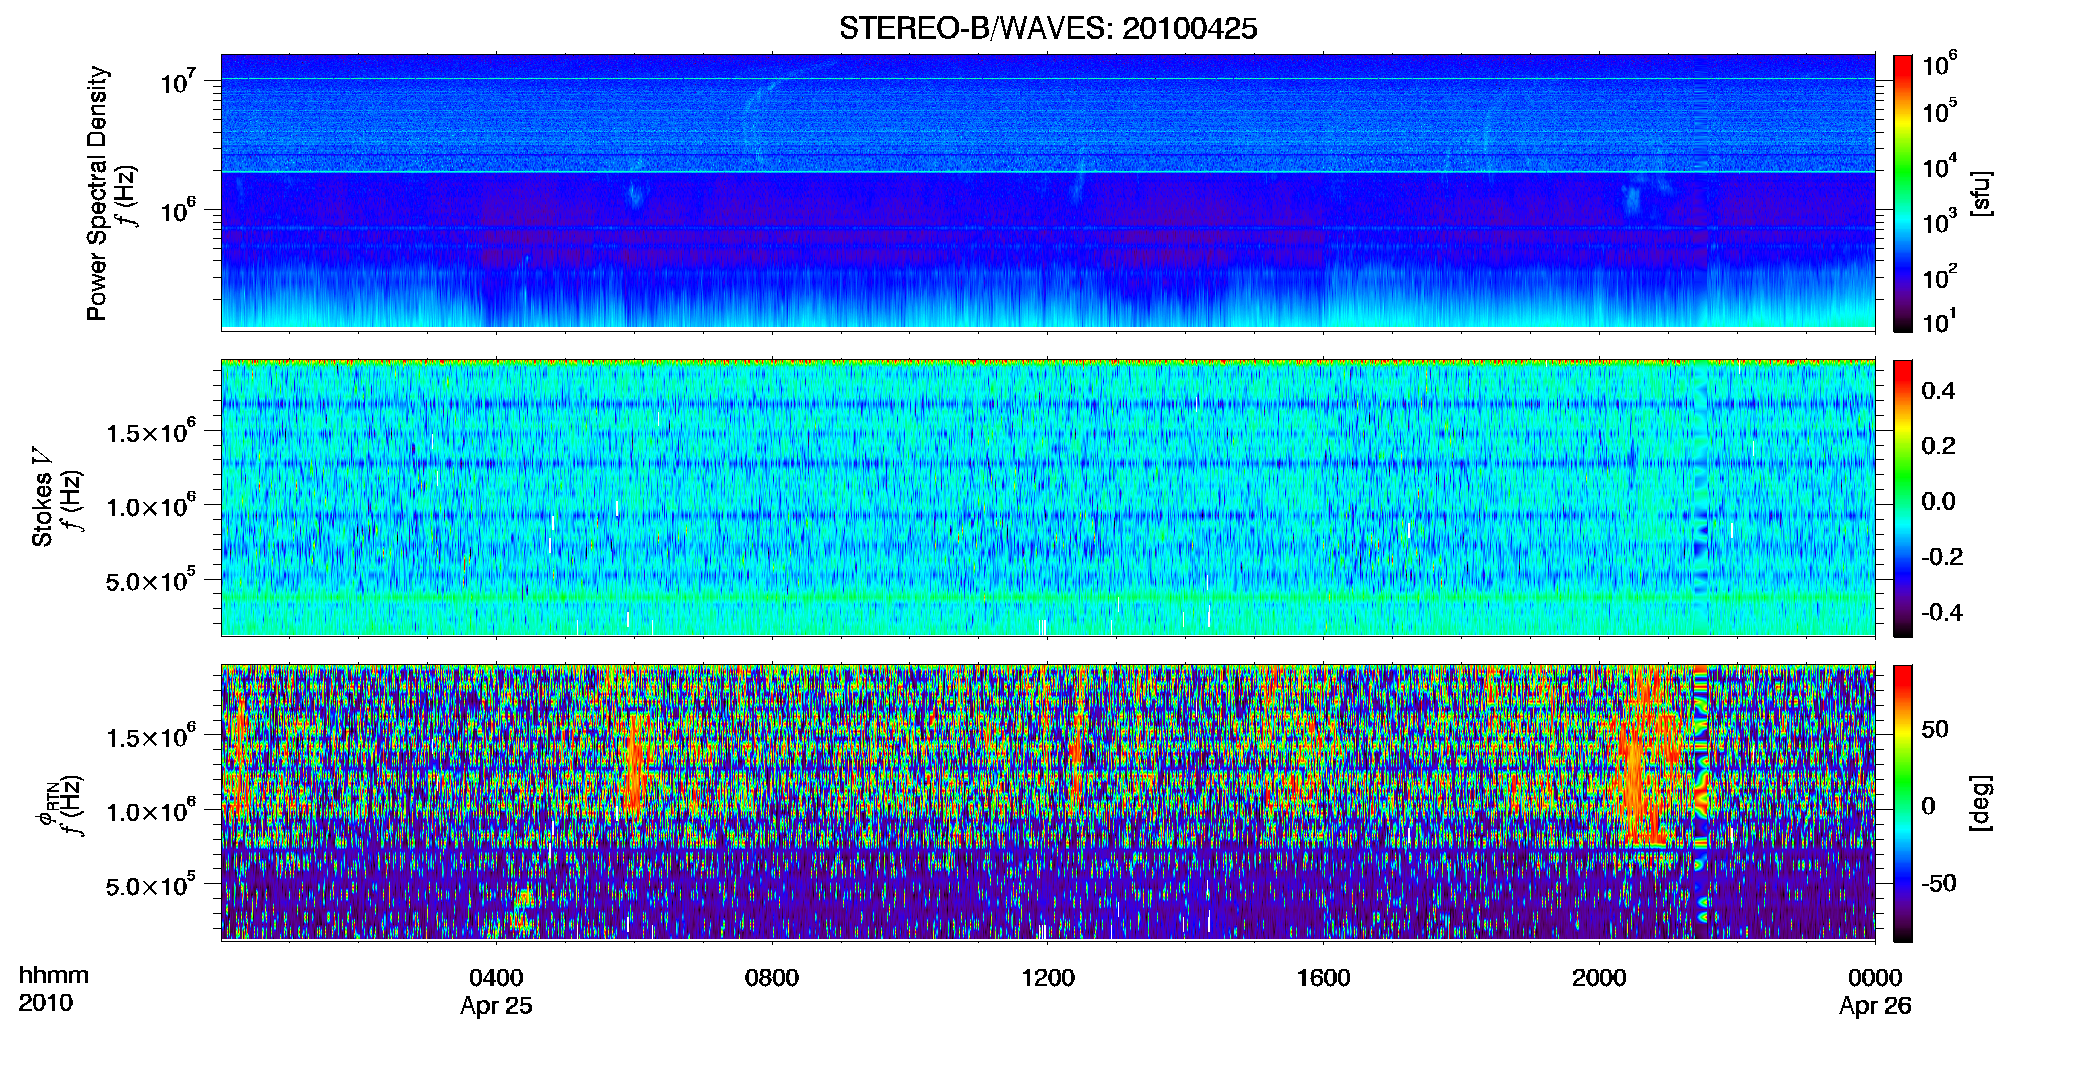This screenshot has height=1080, width=2096.
Task: Click the Stokes V colorbar
Action: pos(1903,498)
